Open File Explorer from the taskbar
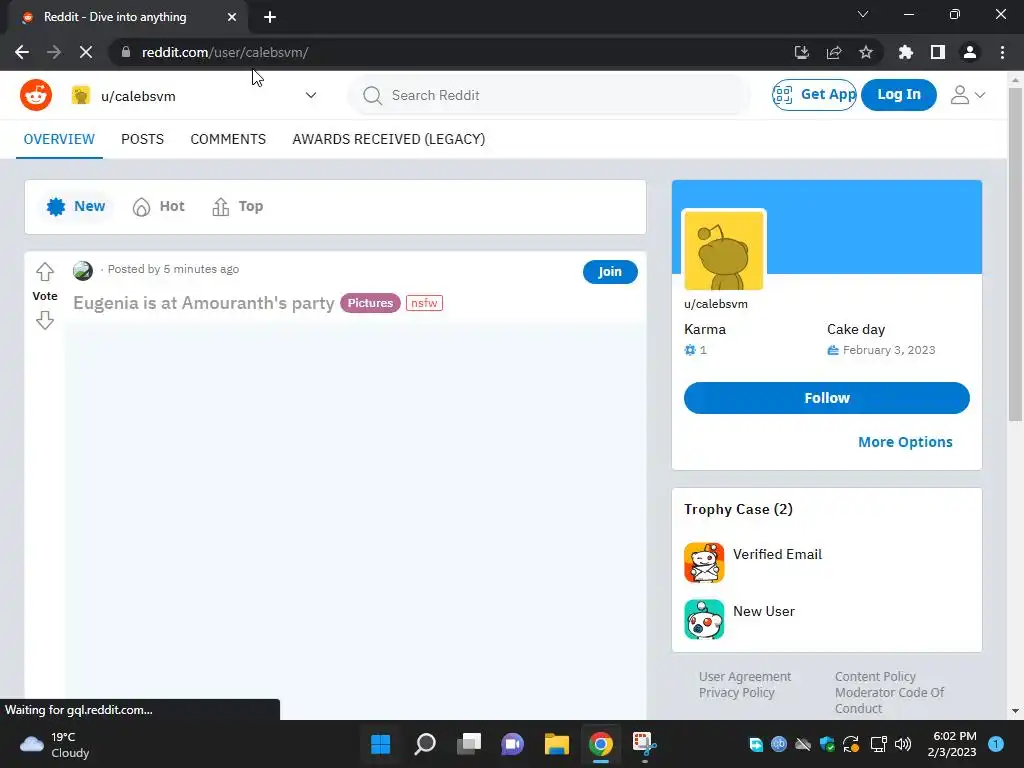This screenshot has width=1024, height=768. pyautogui.click(x=557, y=744)
